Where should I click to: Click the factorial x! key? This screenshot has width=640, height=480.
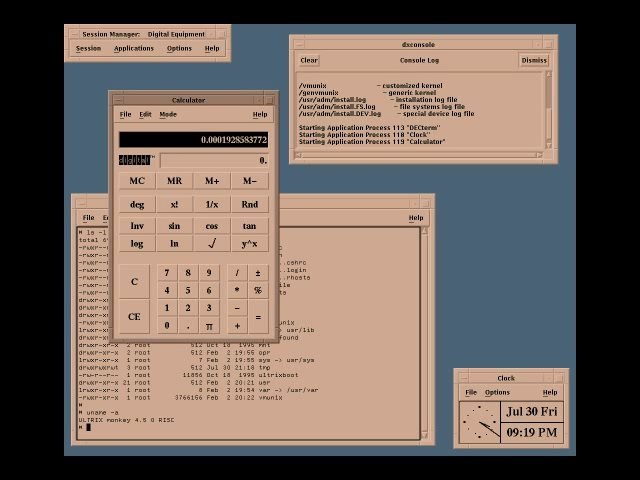[174, 204]
